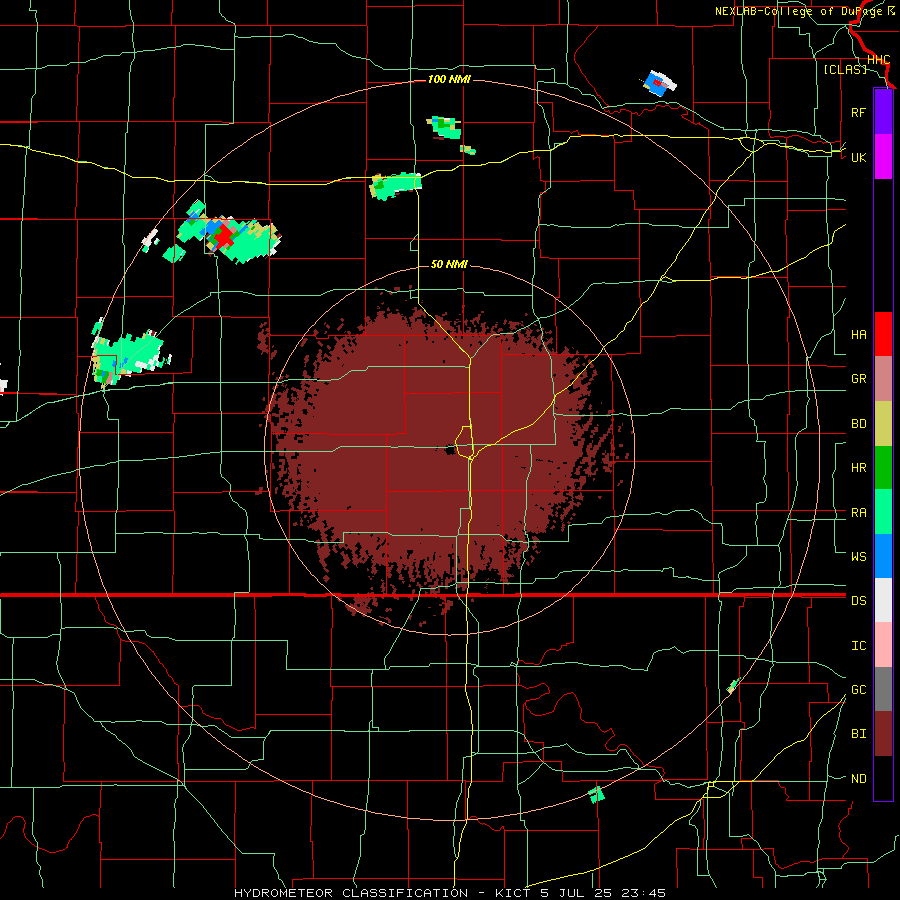Click the "BD" legend label
Screen dimensions: 900x900
pyautogui.click(x=858, y=424)
